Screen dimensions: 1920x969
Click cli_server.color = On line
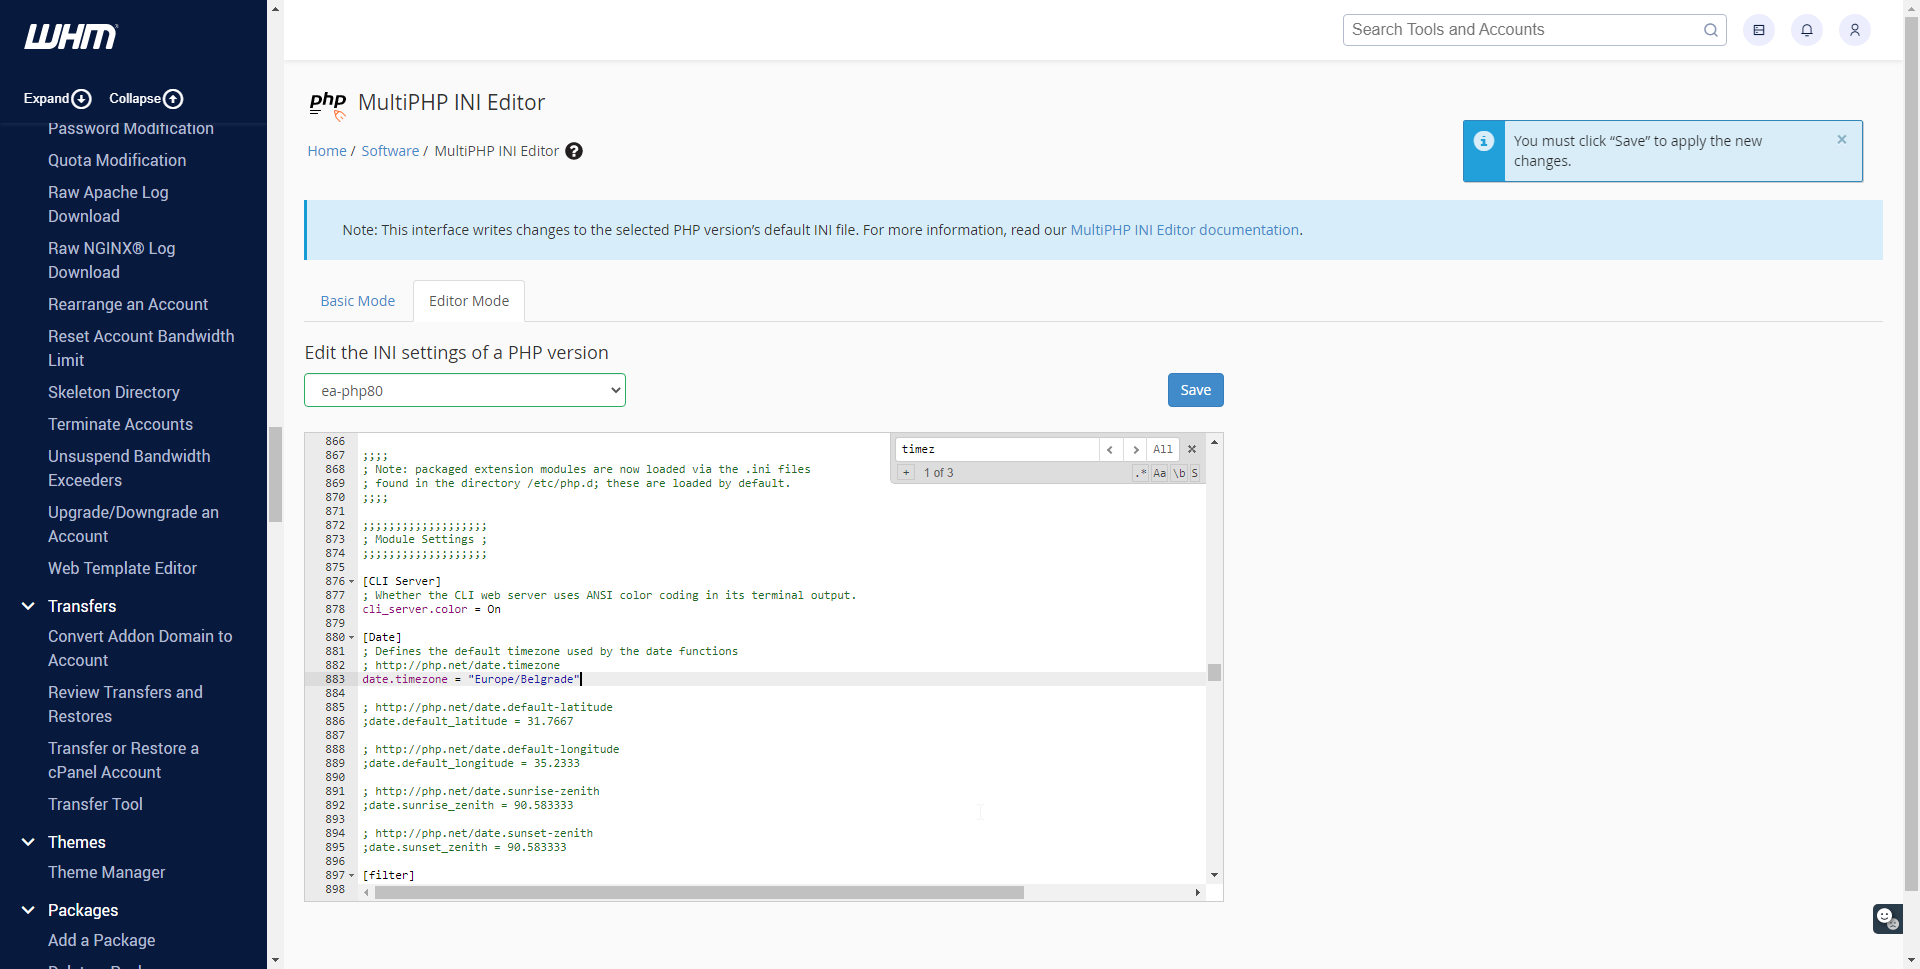[x=432, y=610]
